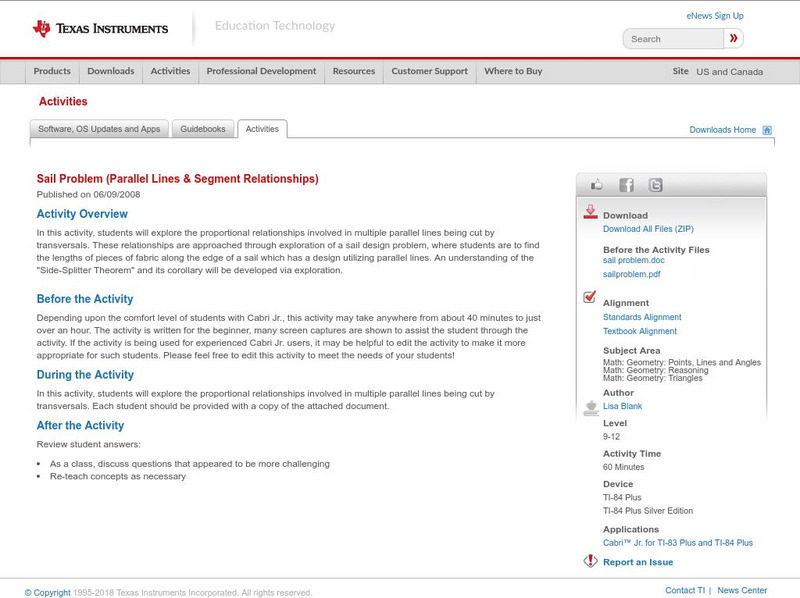Open the Products menu
This screenshot has width=800, height=598.
(52, 71)
